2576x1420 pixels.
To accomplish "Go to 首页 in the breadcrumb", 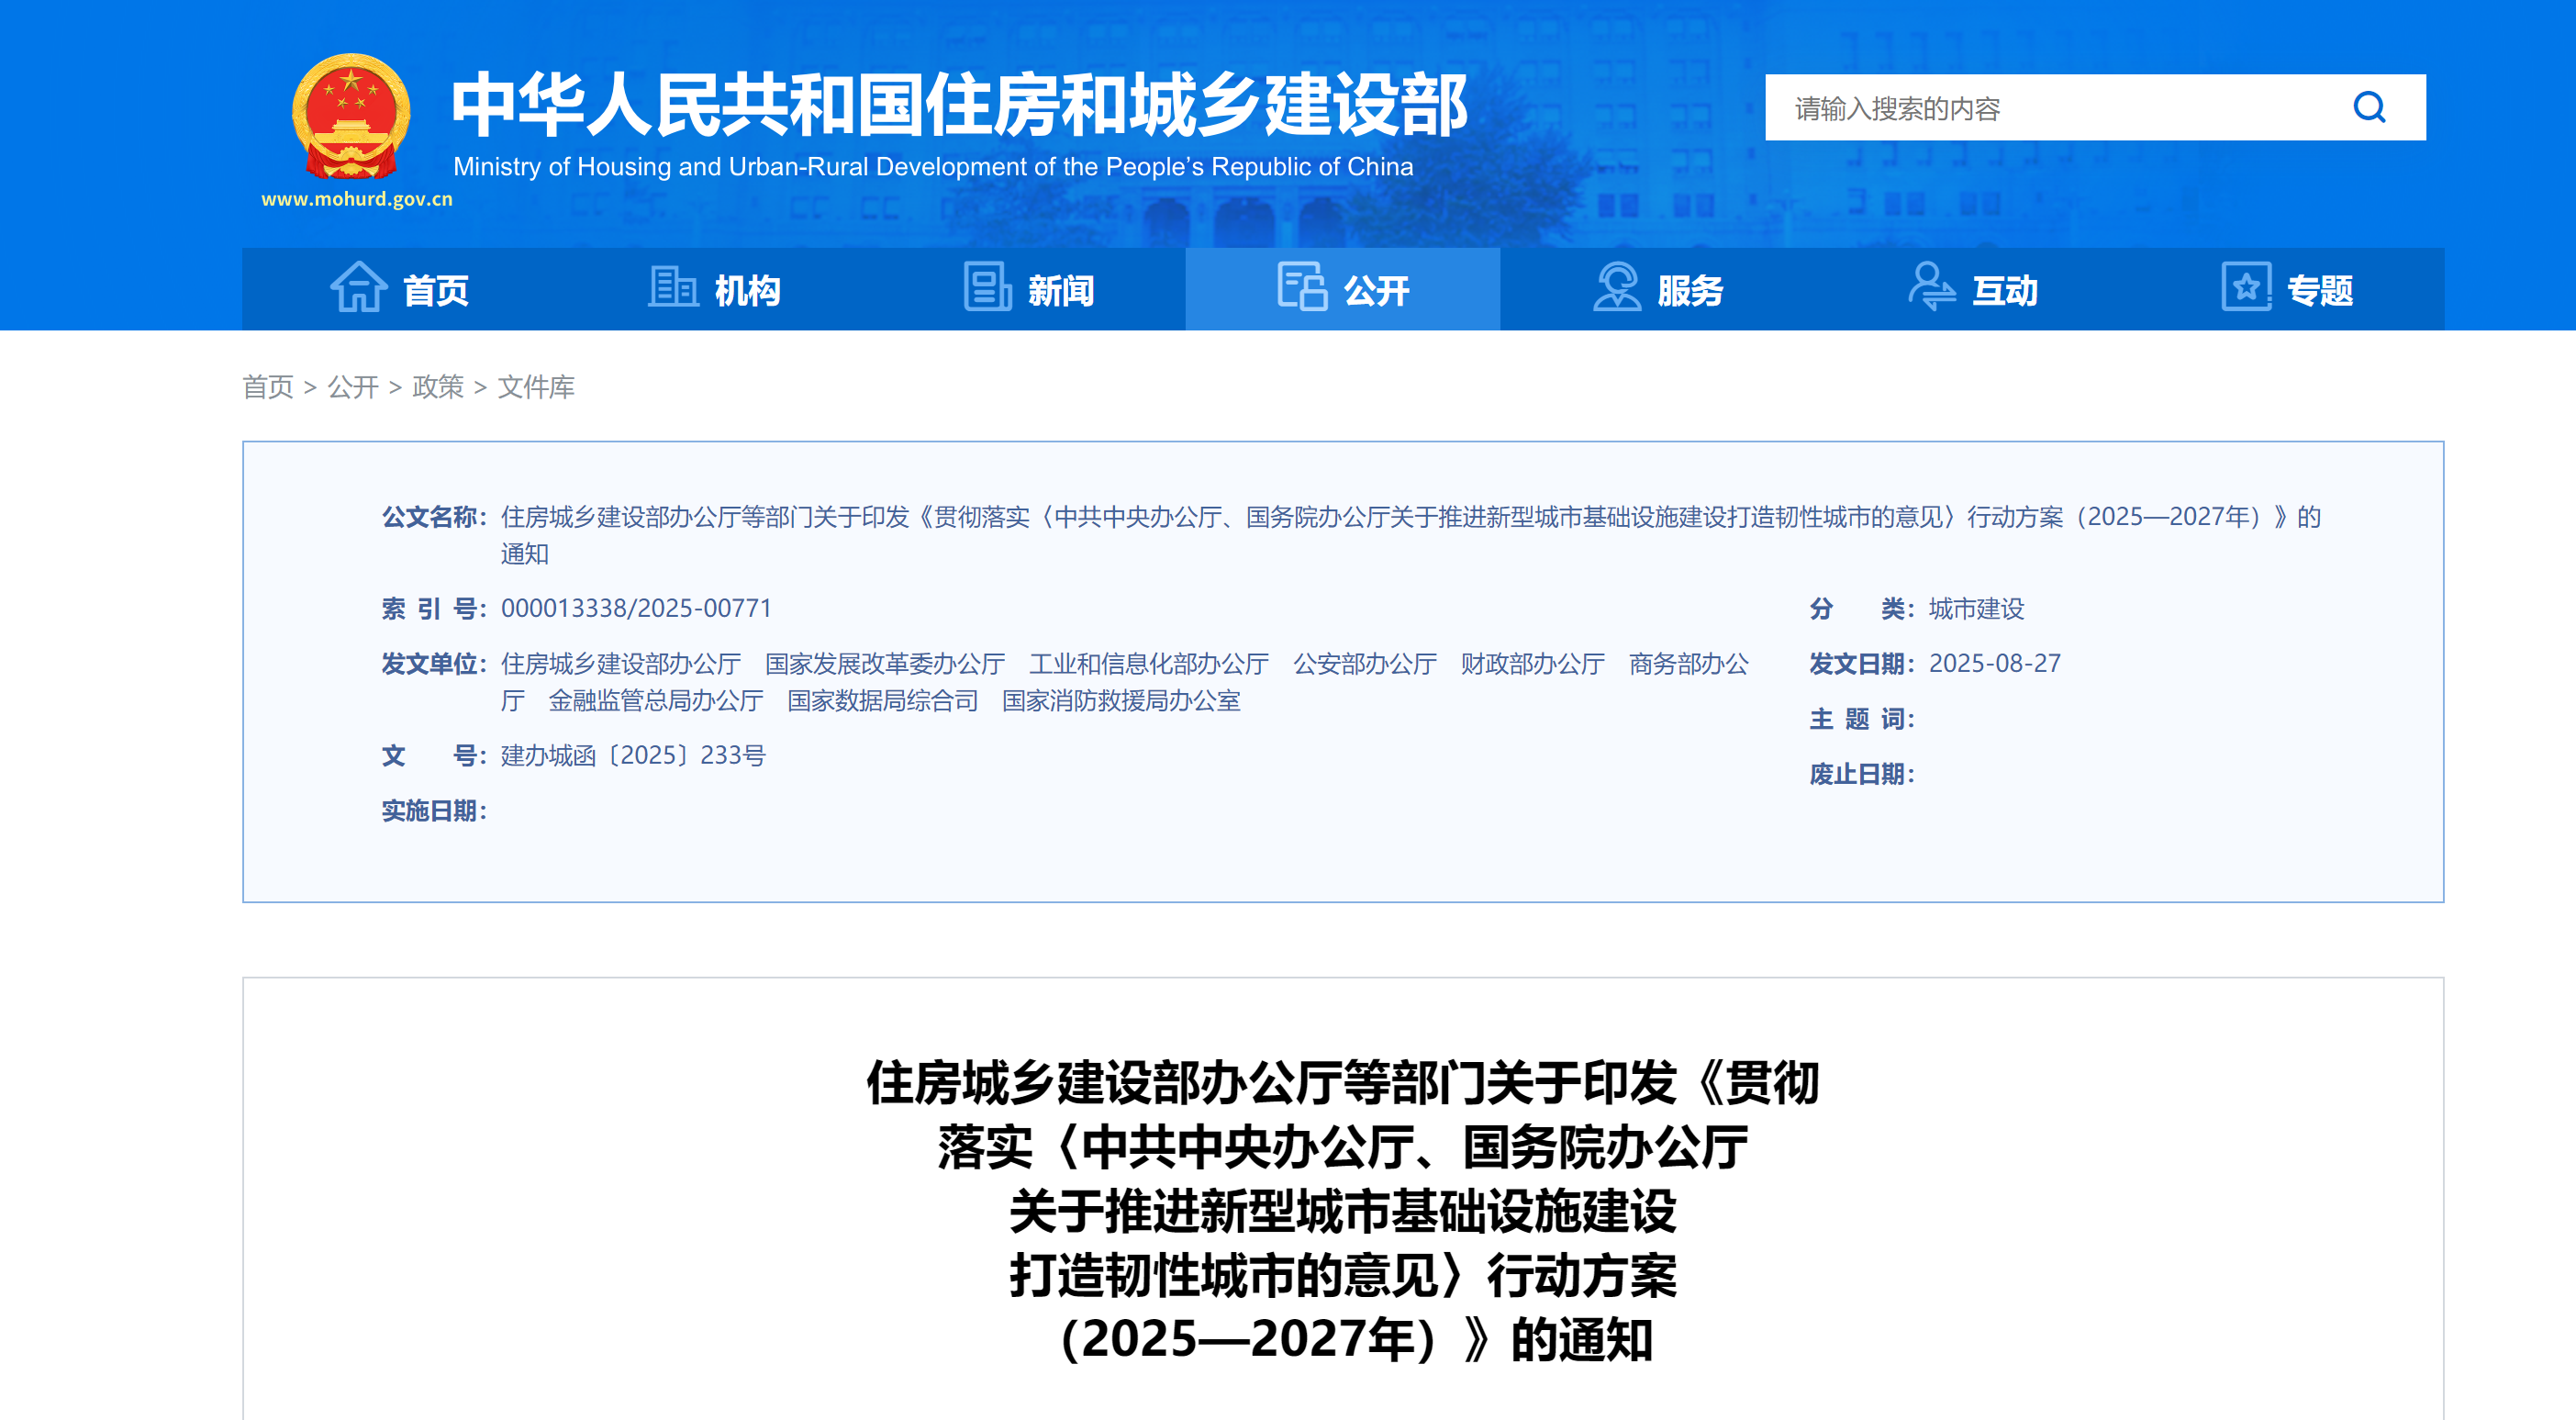I will click(x=268, y=387).
